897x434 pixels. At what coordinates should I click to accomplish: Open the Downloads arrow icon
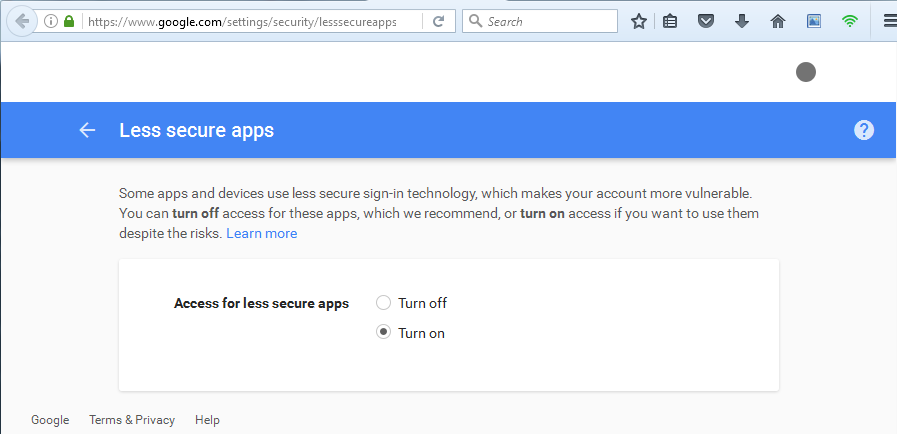tap(742, 21)
